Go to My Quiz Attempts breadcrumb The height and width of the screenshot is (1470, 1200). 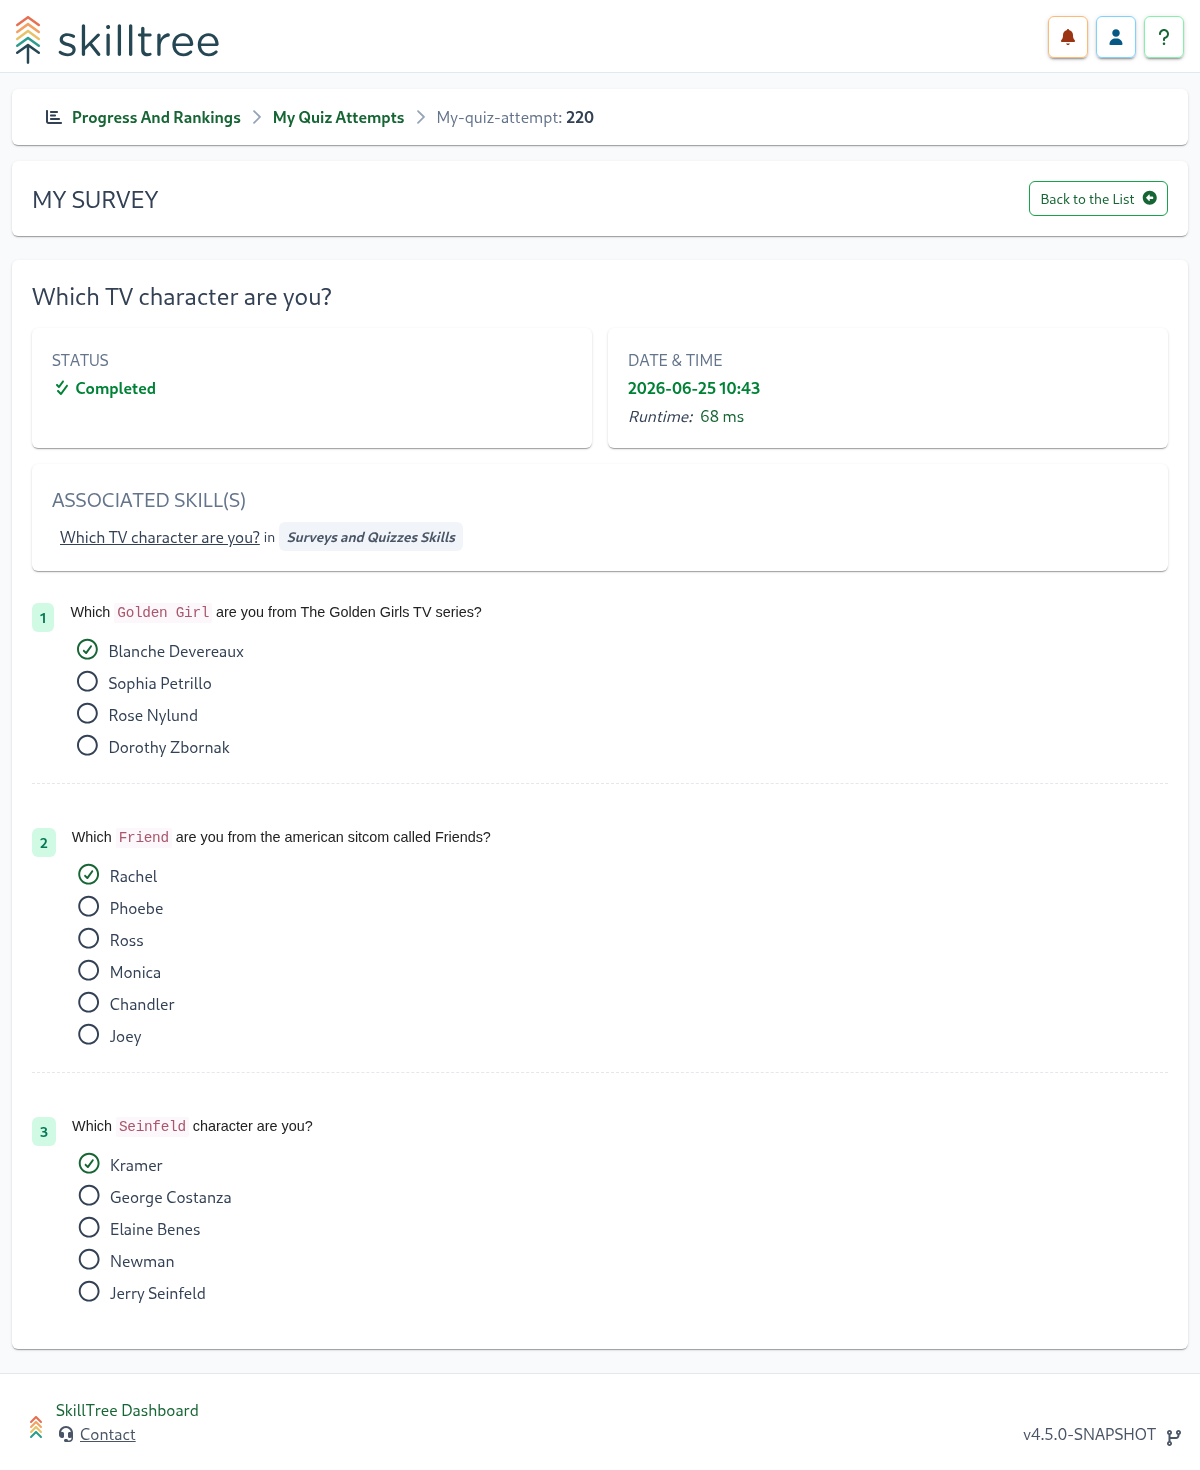coord(338,117)
